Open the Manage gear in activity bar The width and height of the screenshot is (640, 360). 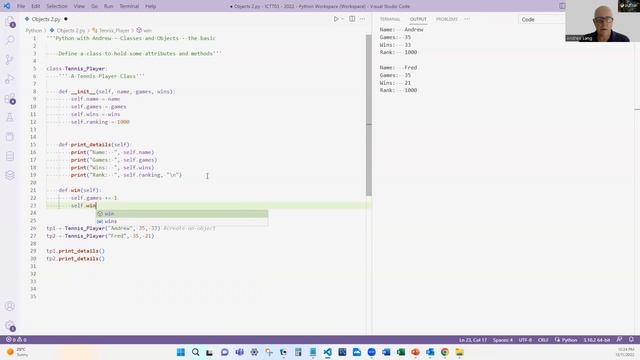pyautogui.click(x=10, y=326)
